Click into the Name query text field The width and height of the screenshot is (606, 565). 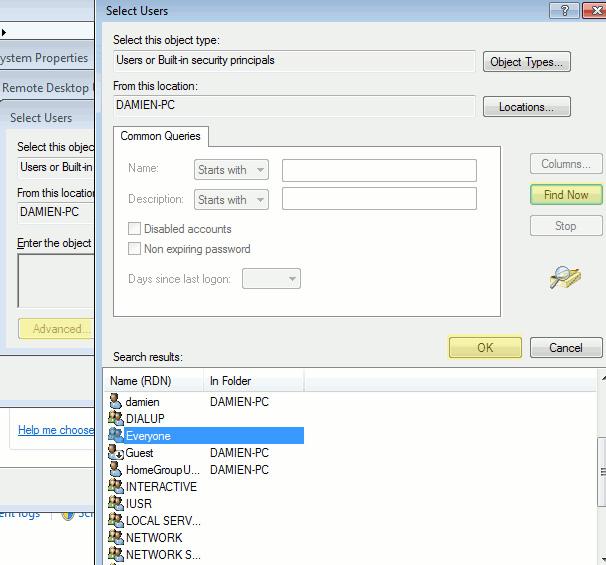[379, 170]
